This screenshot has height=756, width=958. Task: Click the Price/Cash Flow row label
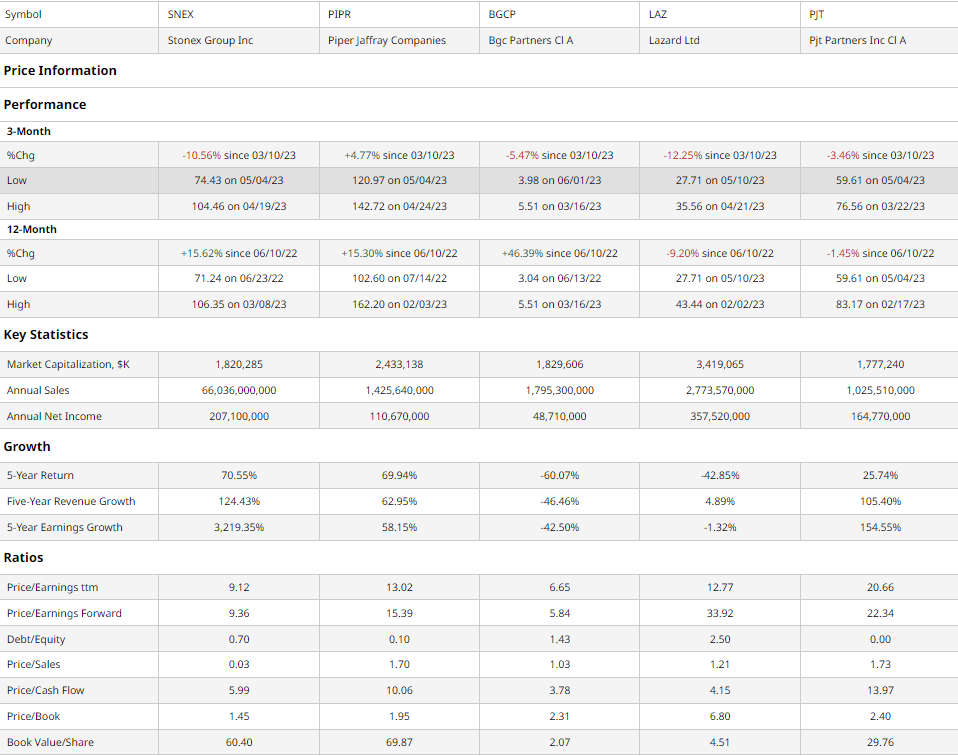(x=46, y=691)
